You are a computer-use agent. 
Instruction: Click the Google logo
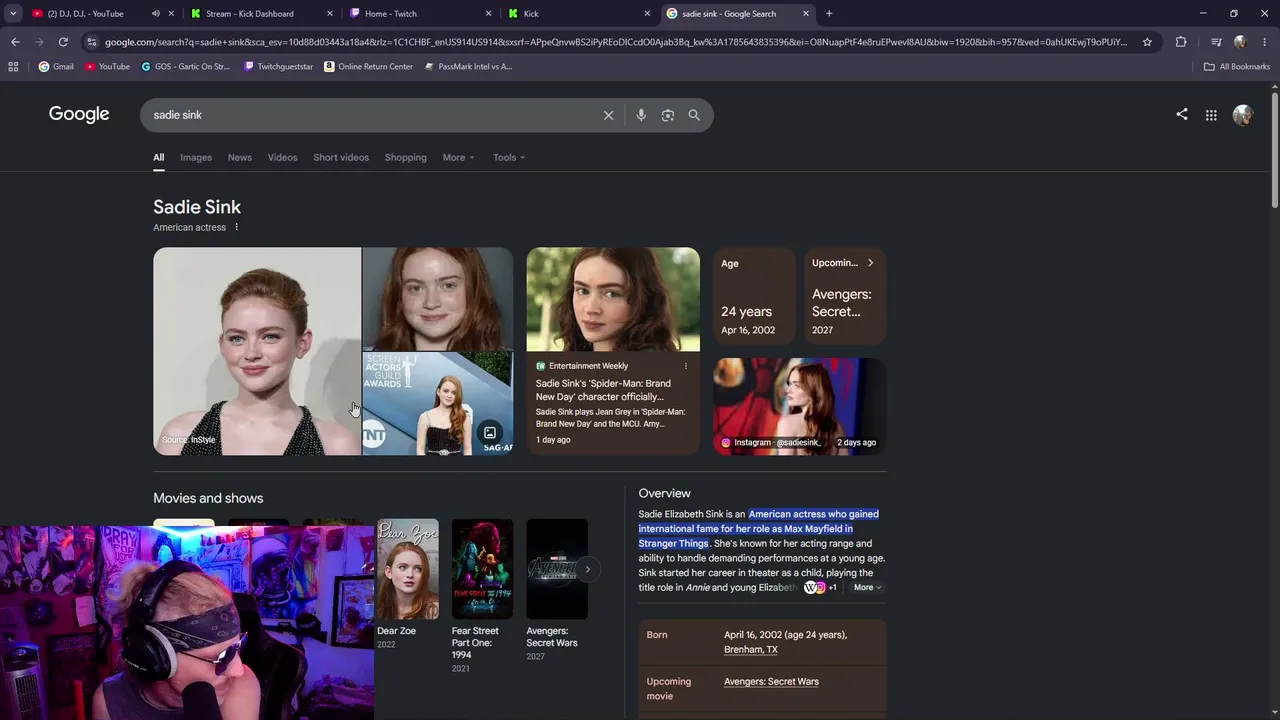(79, 114)
